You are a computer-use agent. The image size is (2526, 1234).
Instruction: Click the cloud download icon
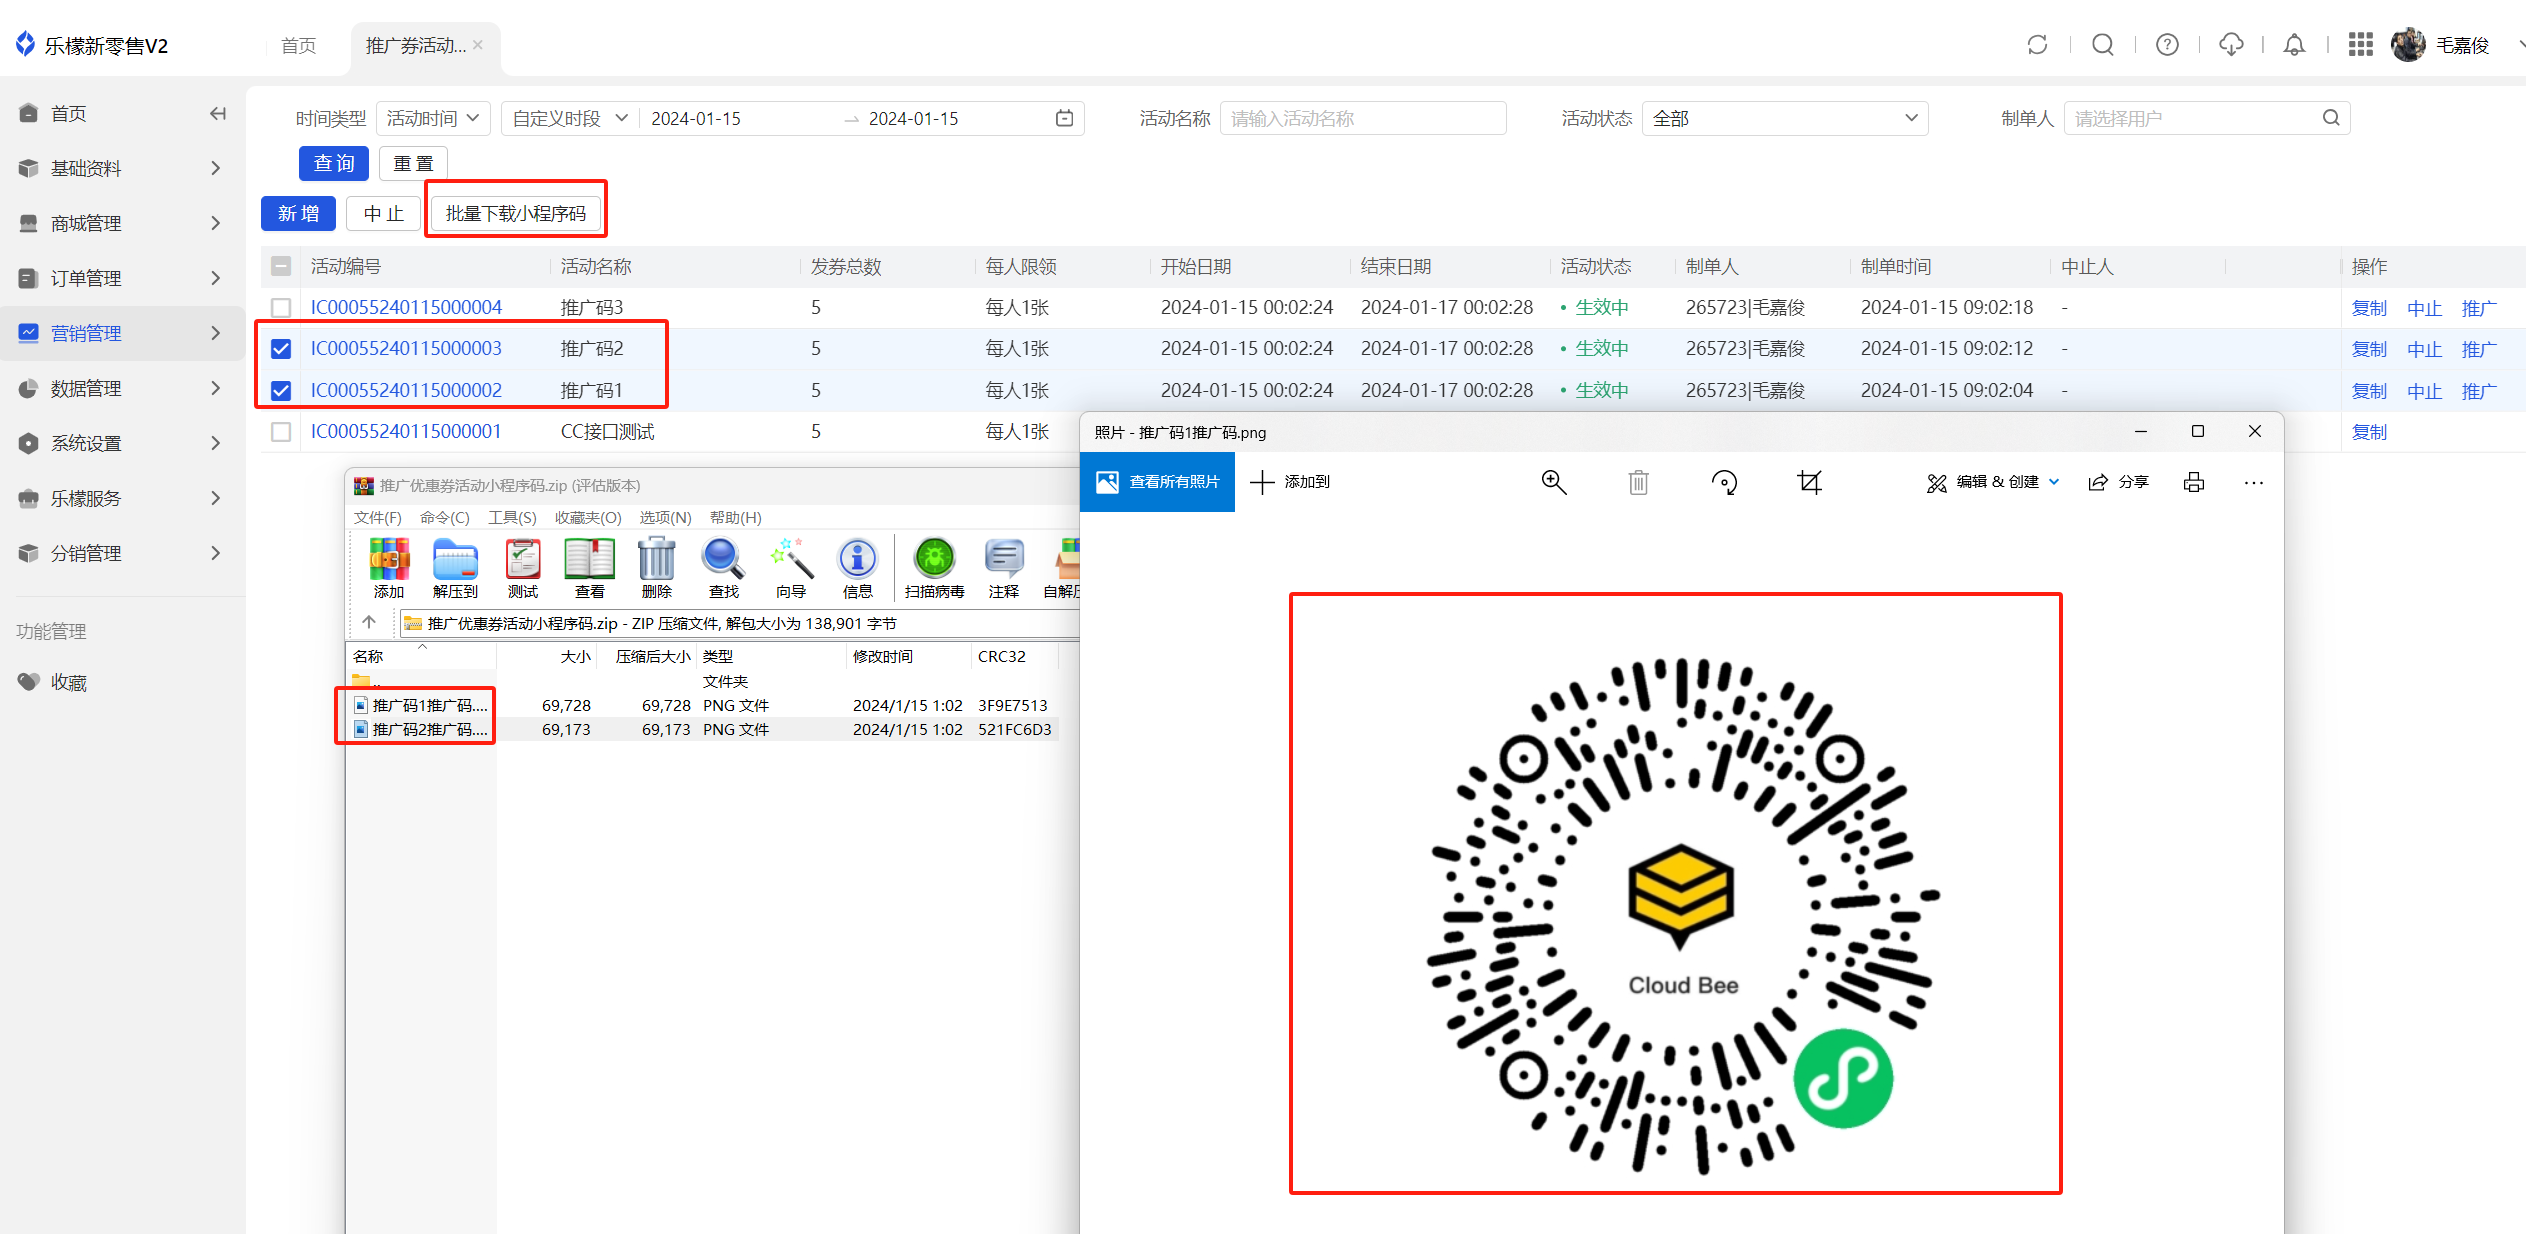click(x=2231, y=45)
